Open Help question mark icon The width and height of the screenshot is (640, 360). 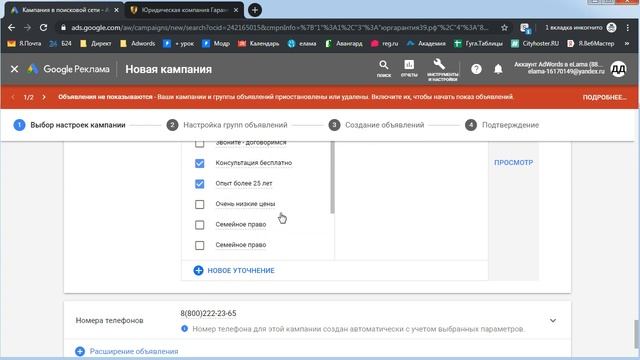point(476,69)
